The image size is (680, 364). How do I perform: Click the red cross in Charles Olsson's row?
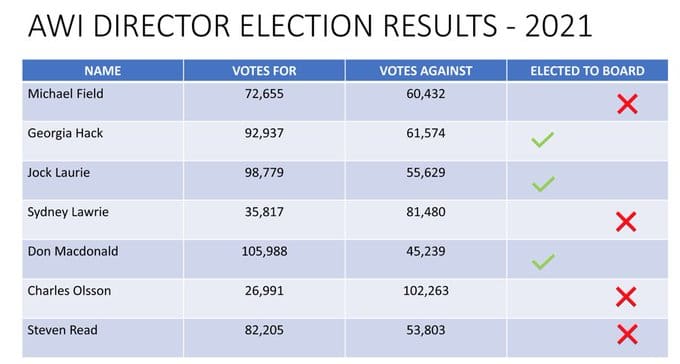pos(626,297)
